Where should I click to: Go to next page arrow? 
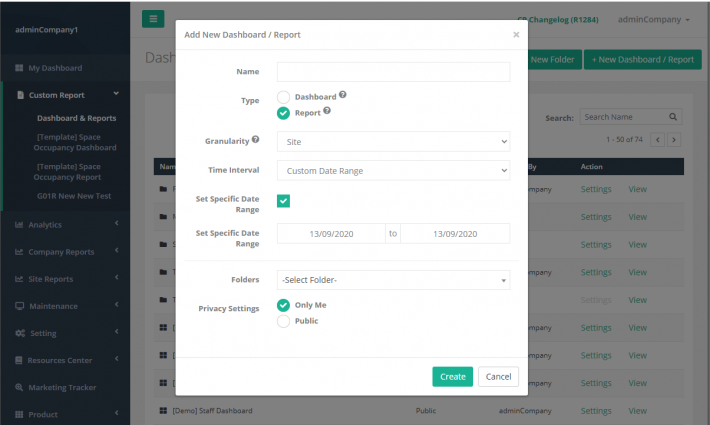(x=674, y=140)
